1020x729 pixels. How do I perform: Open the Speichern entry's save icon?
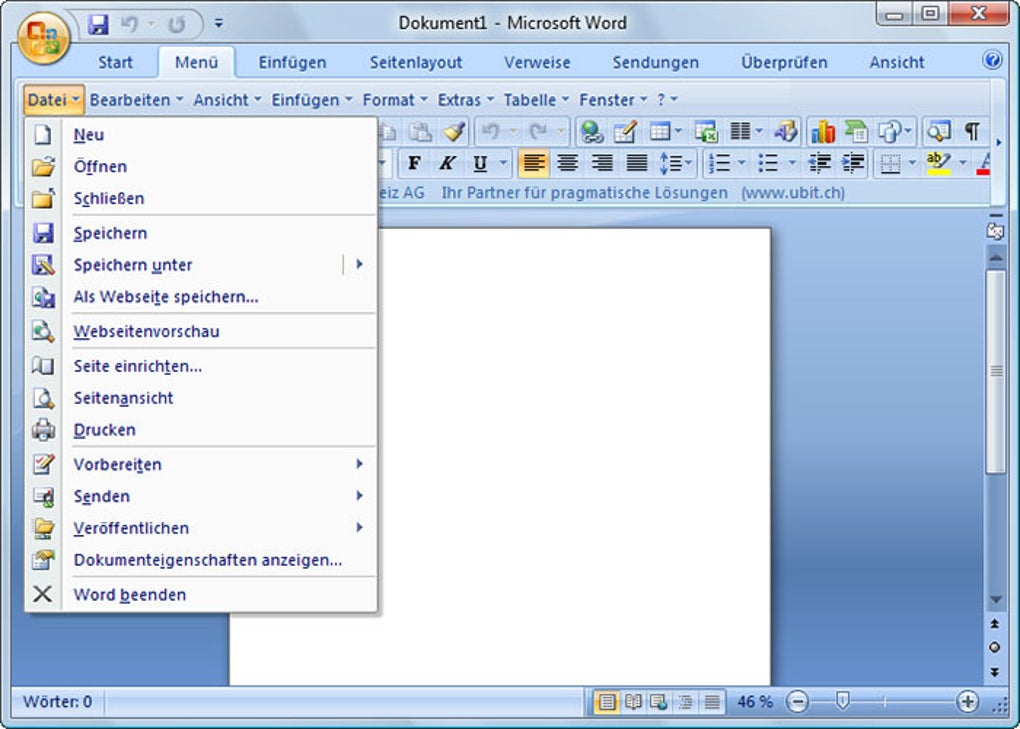43,233
